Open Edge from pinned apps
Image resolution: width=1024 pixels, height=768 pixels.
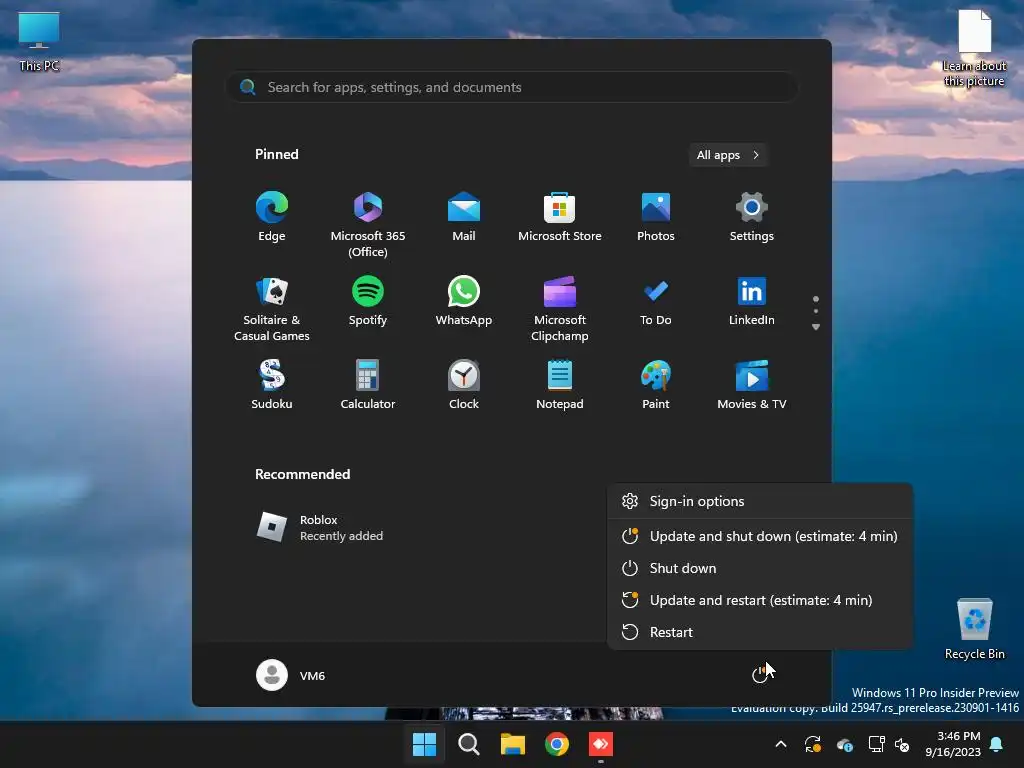point(272,217)
